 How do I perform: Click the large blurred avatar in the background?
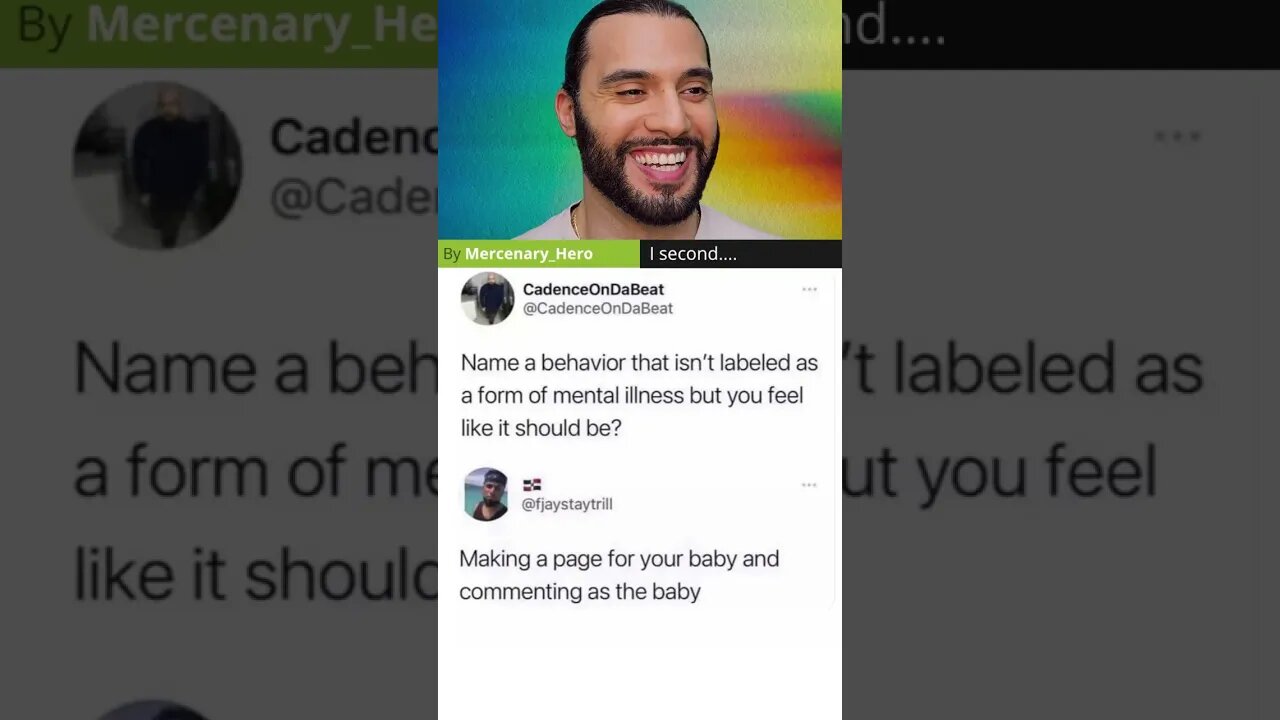[157, 165]
